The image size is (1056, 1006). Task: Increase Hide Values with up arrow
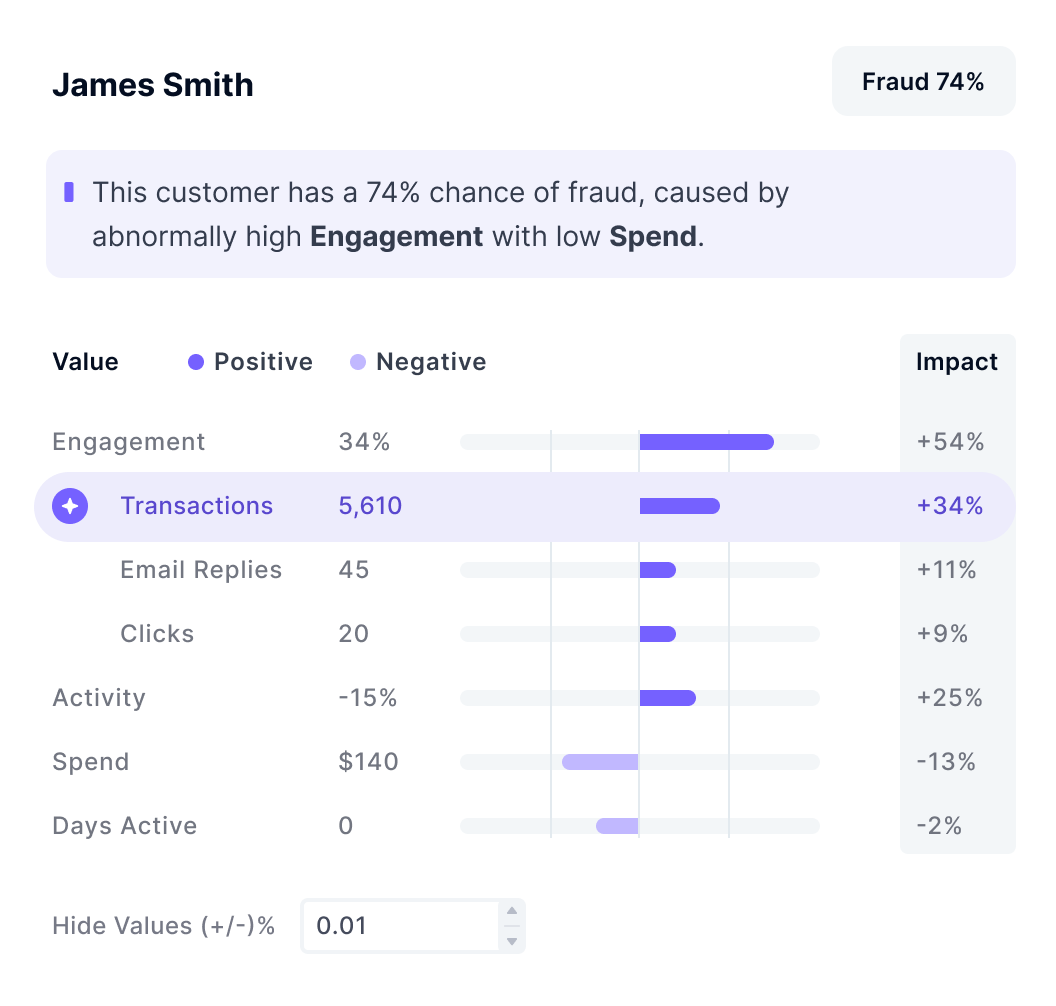tap(512, 911)
